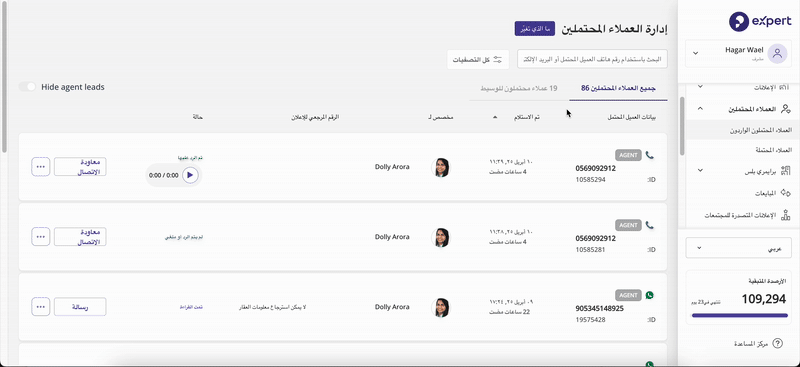This screenshot has height=367, width=800.
Task: Switch to the 19 broker leads tab
Action: [519, 88]
